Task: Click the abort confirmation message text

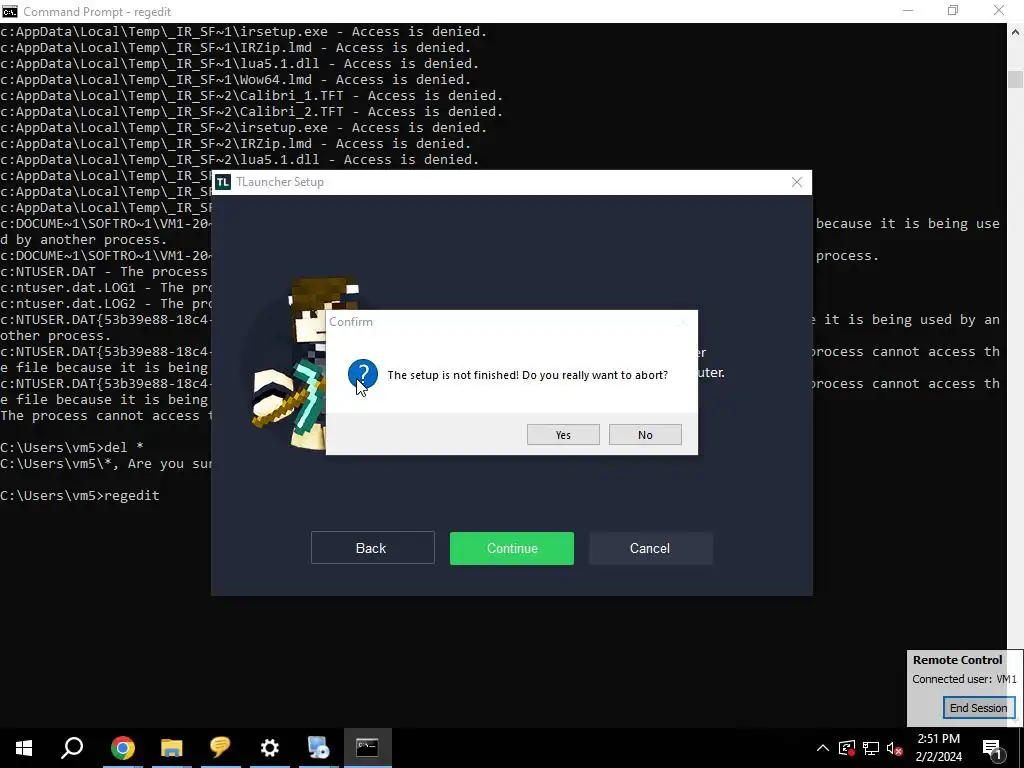Action: point(528,375)
